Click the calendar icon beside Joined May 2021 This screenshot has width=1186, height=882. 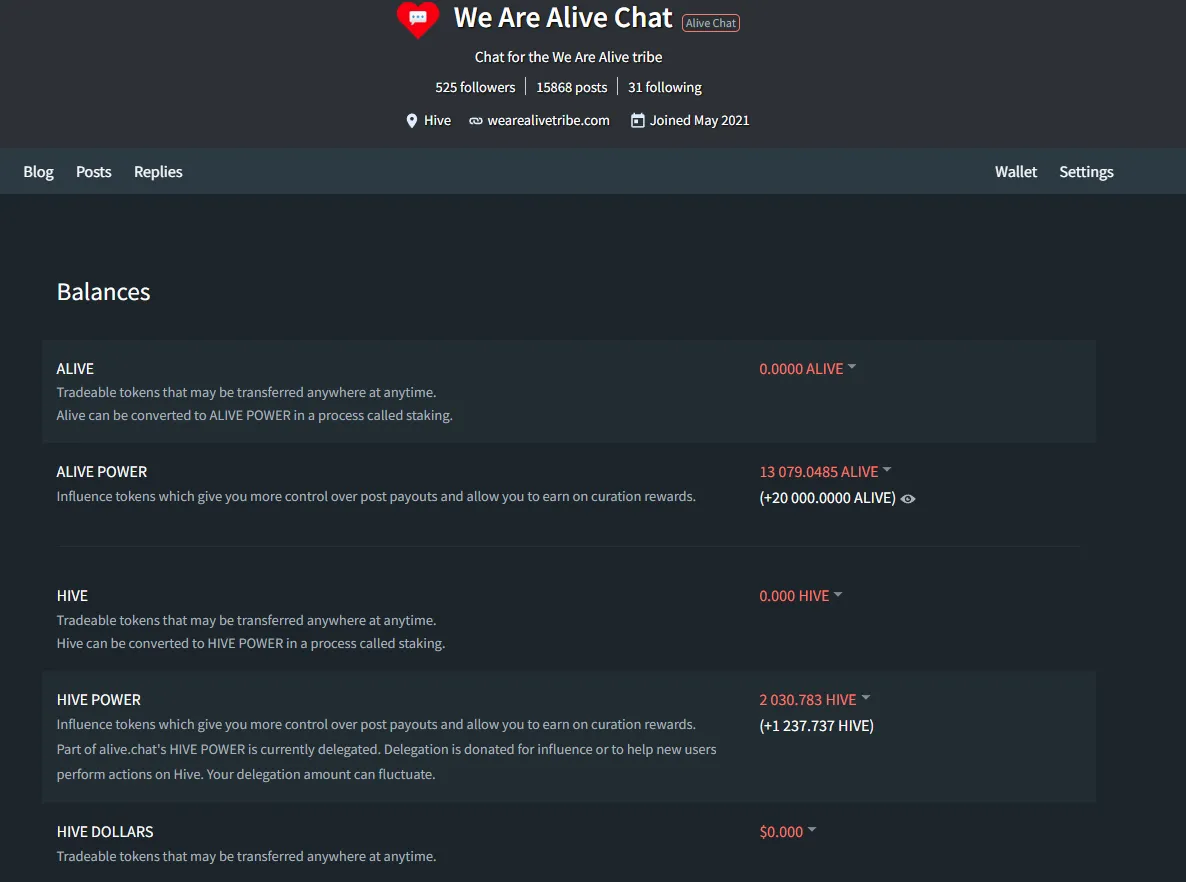(x=638, y=120)
